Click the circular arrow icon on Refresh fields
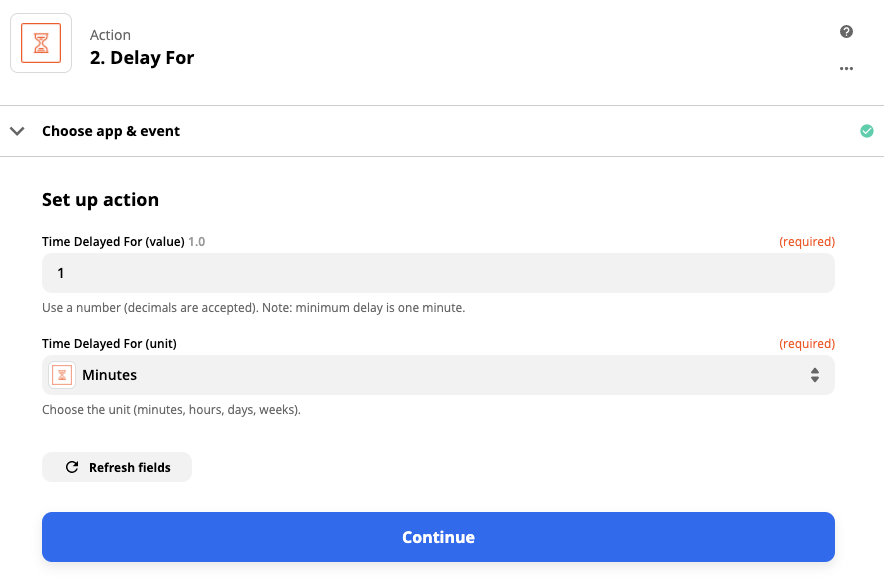This screenshot has width=884, height=580. (x=72, y=467)
